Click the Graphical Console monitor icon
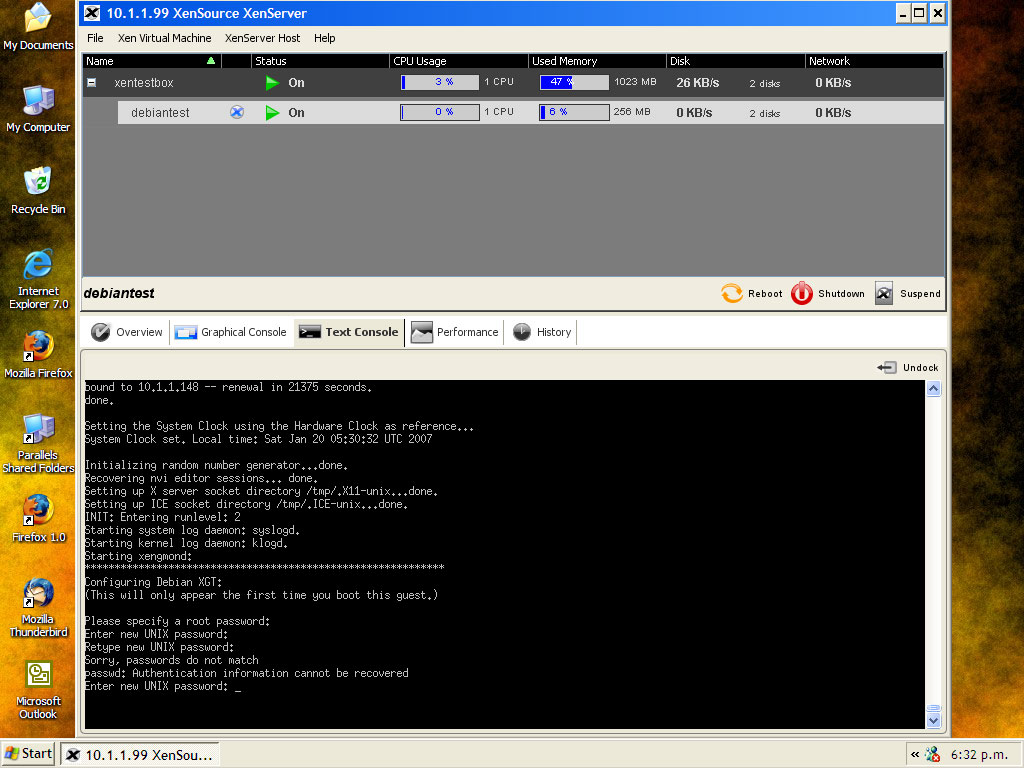Image resolution: width=1024 pixels, height=768 pixels. pos(185,332)
